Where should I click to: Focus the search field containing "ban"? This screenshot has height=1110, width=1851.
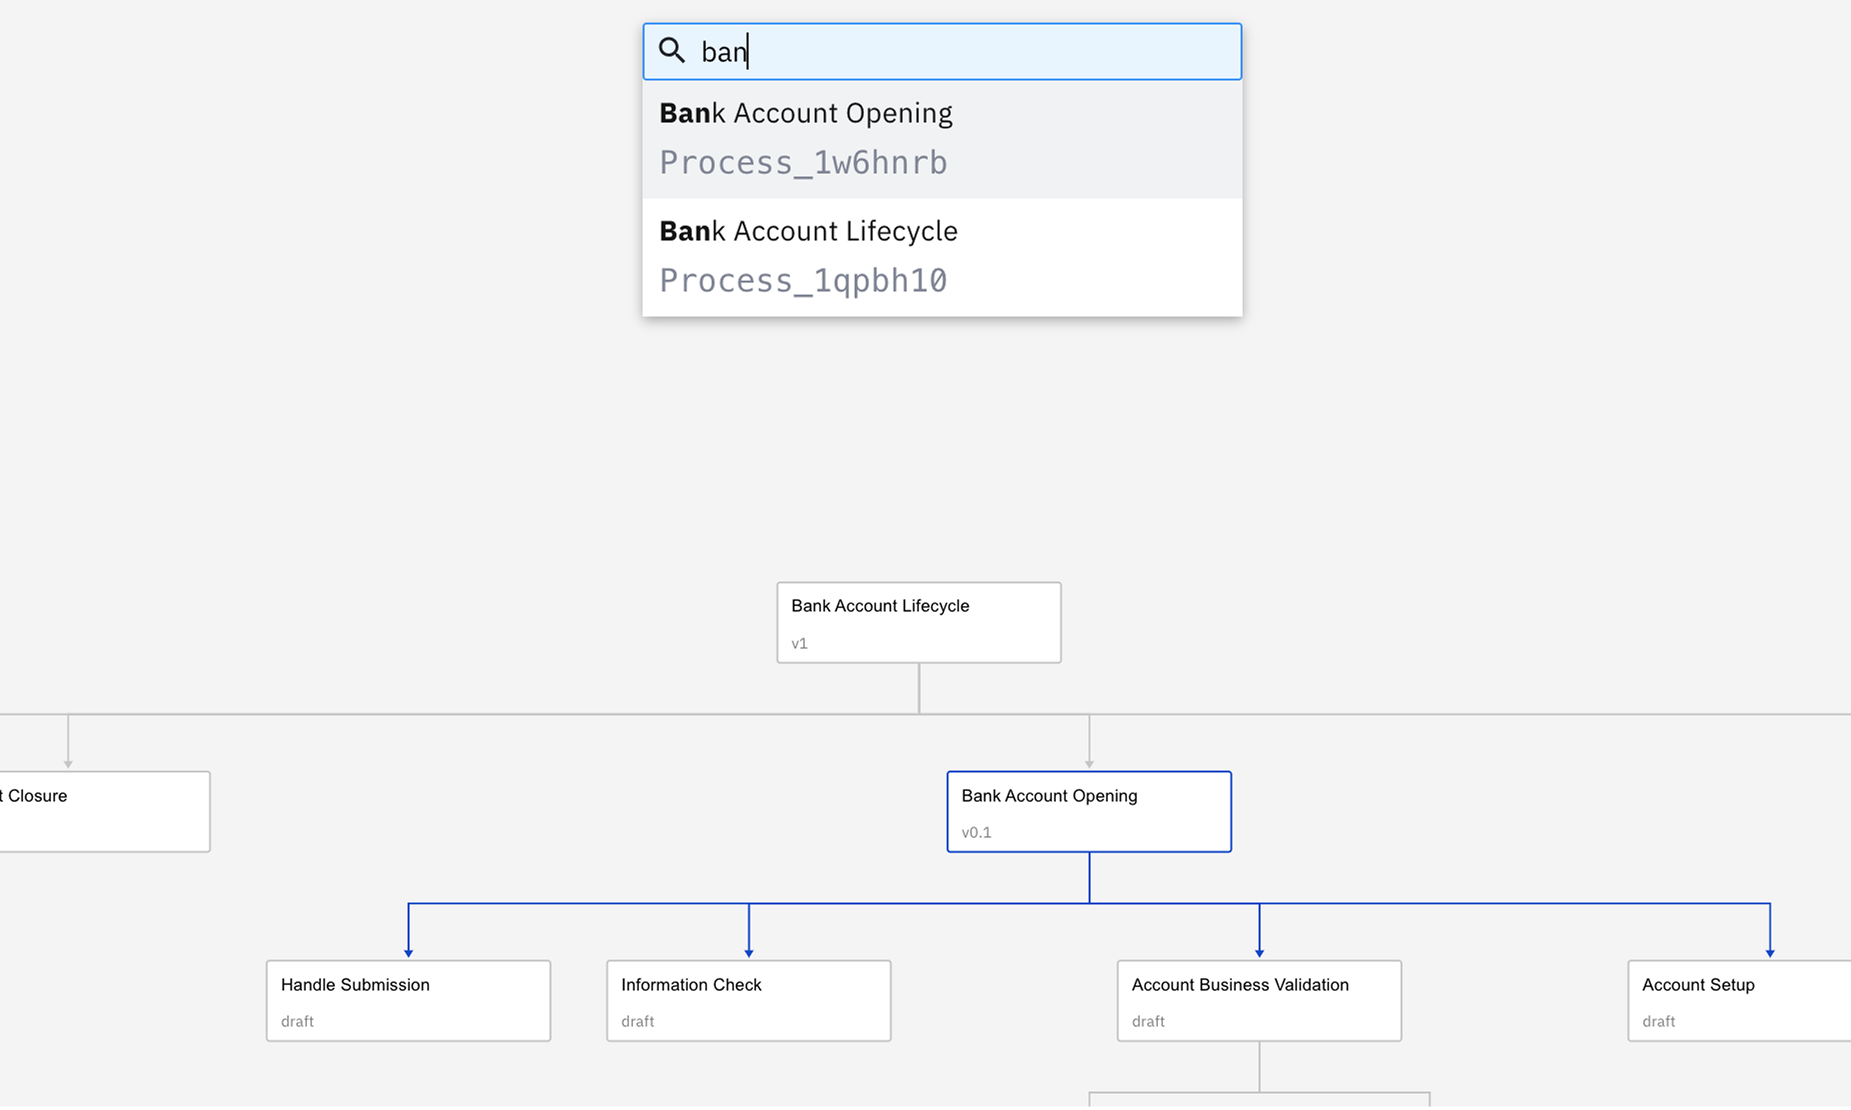click(x=960, y=52)
